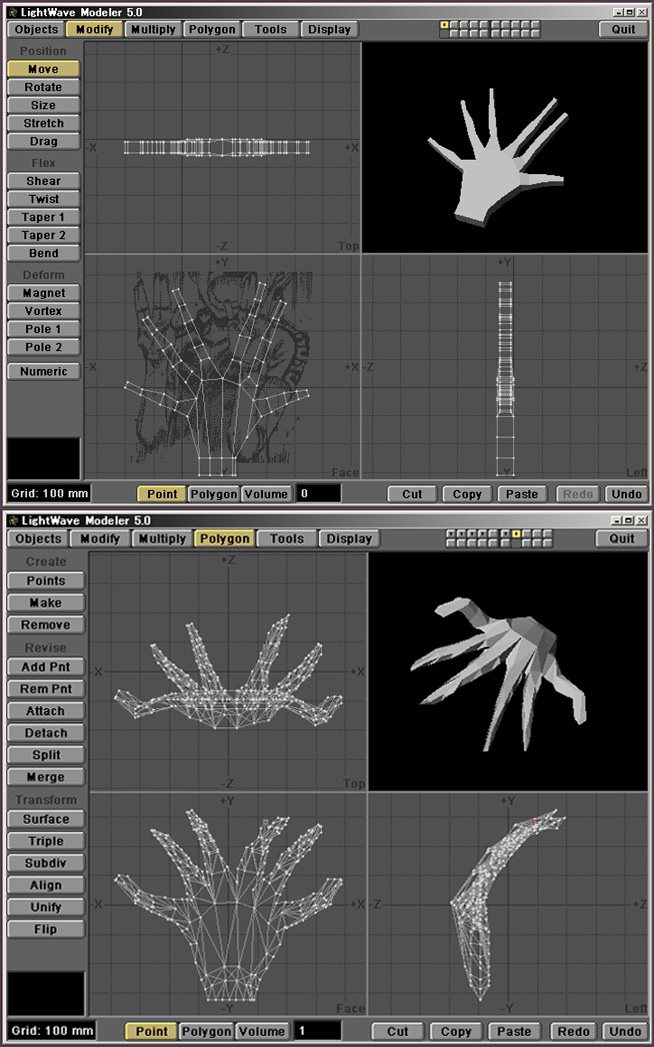Choose the Stretch tool

44,123
